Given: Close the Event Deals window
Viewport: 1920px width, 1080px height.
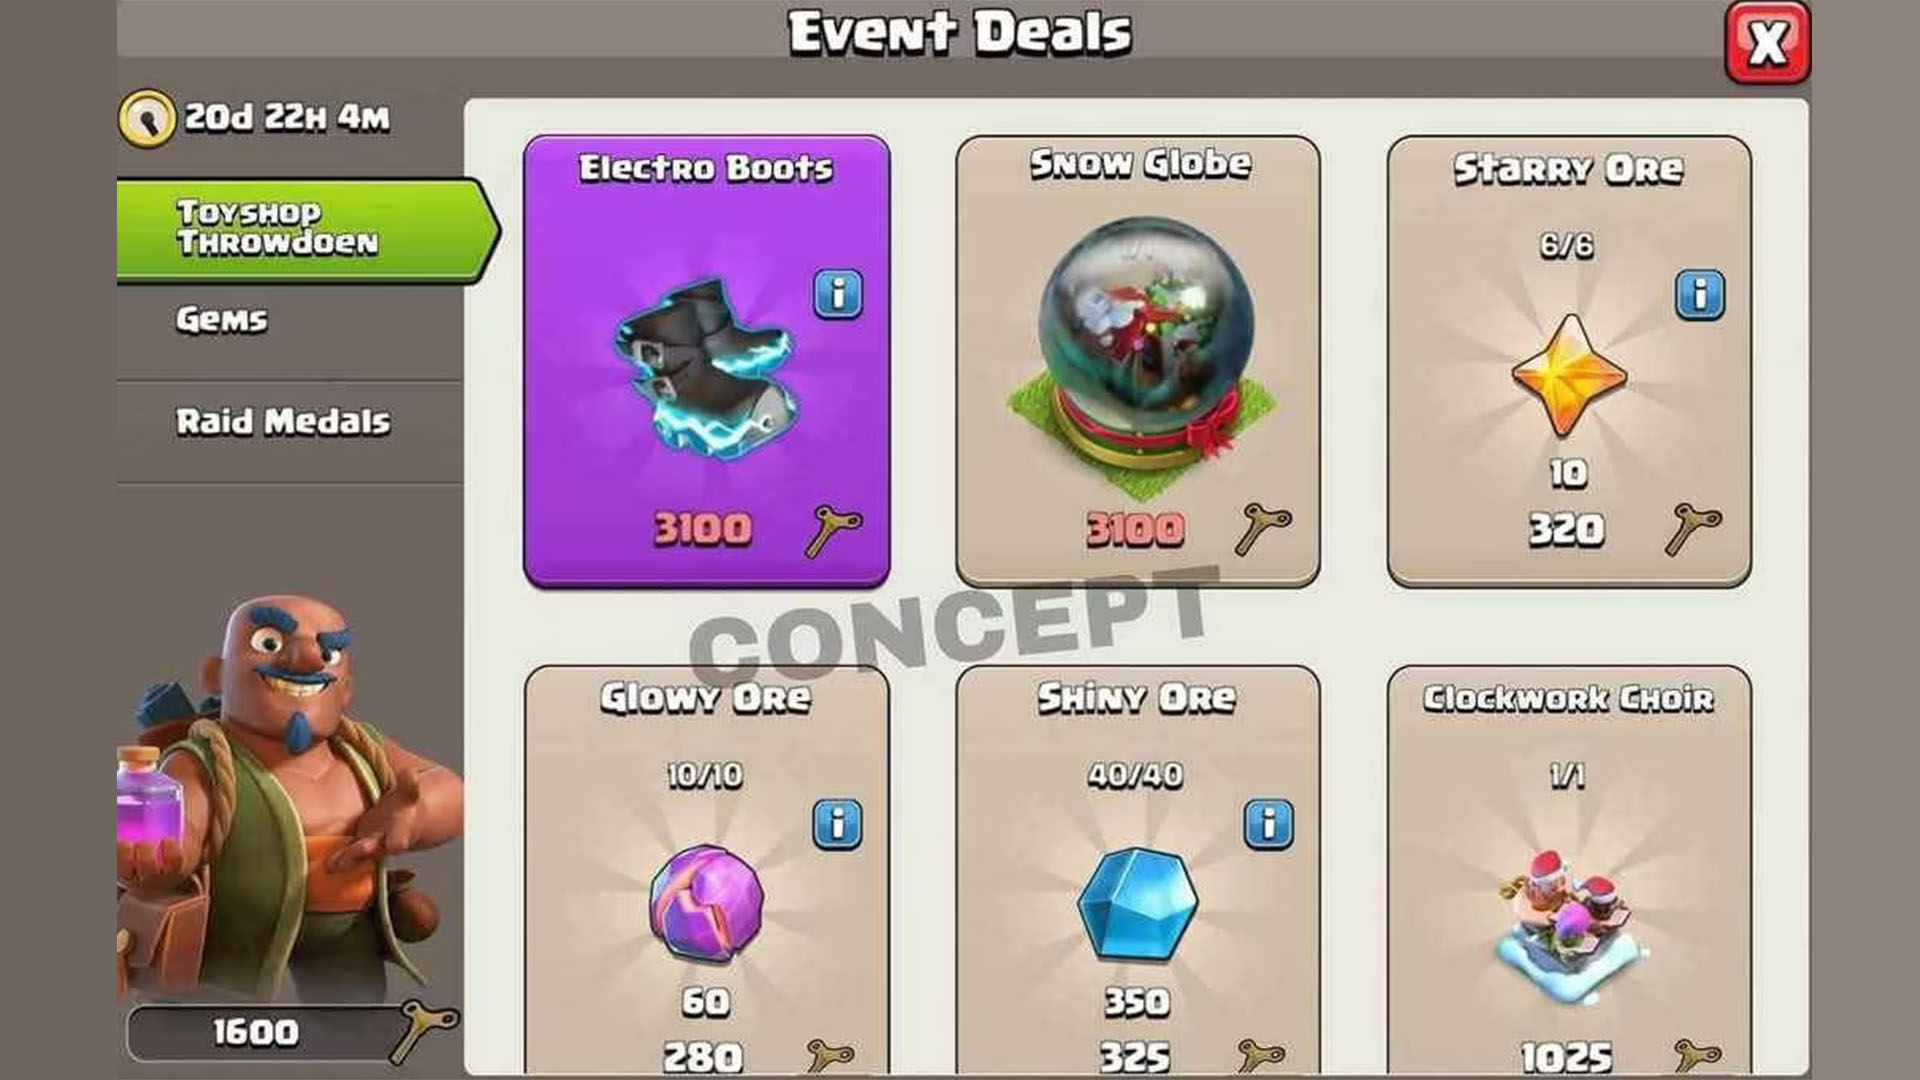Looking at the screenshot, I should (x=1767, y=42).
